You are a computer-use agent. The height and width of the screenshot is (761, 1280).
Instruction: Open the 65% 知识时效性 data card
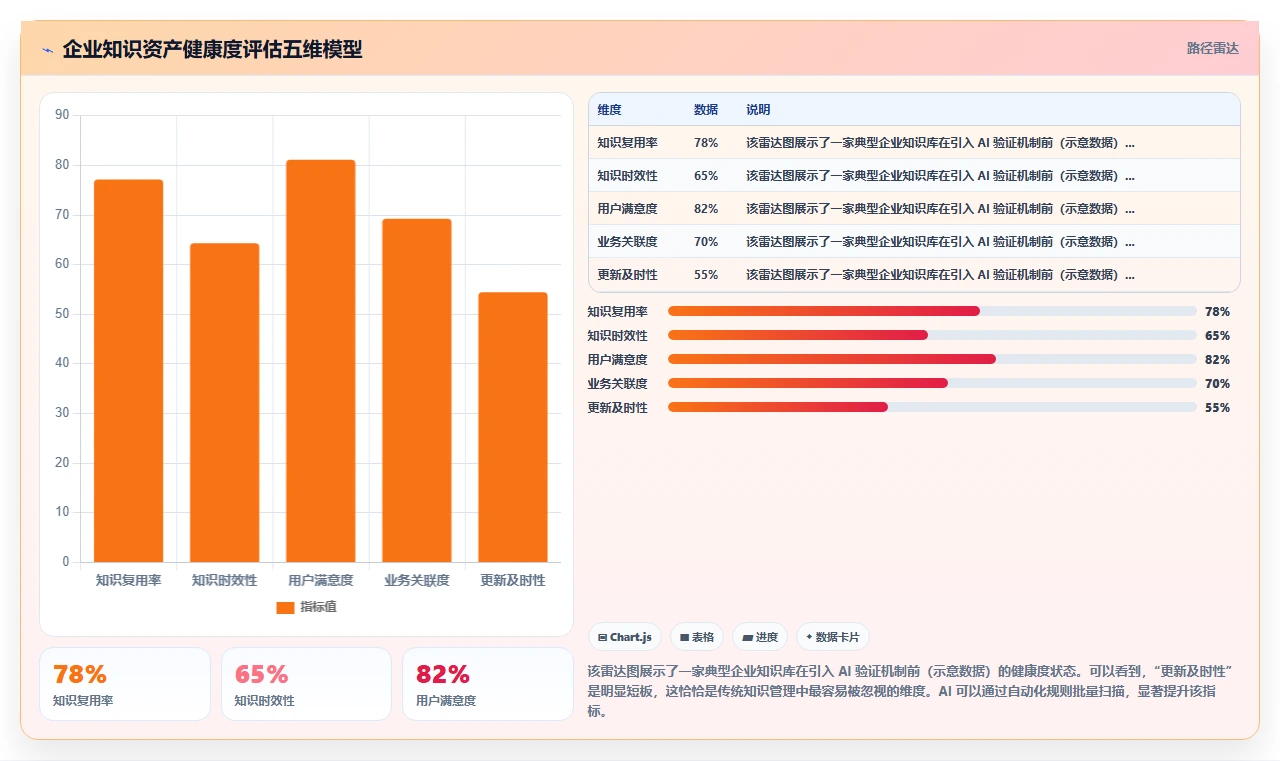[x=306, y=684]
